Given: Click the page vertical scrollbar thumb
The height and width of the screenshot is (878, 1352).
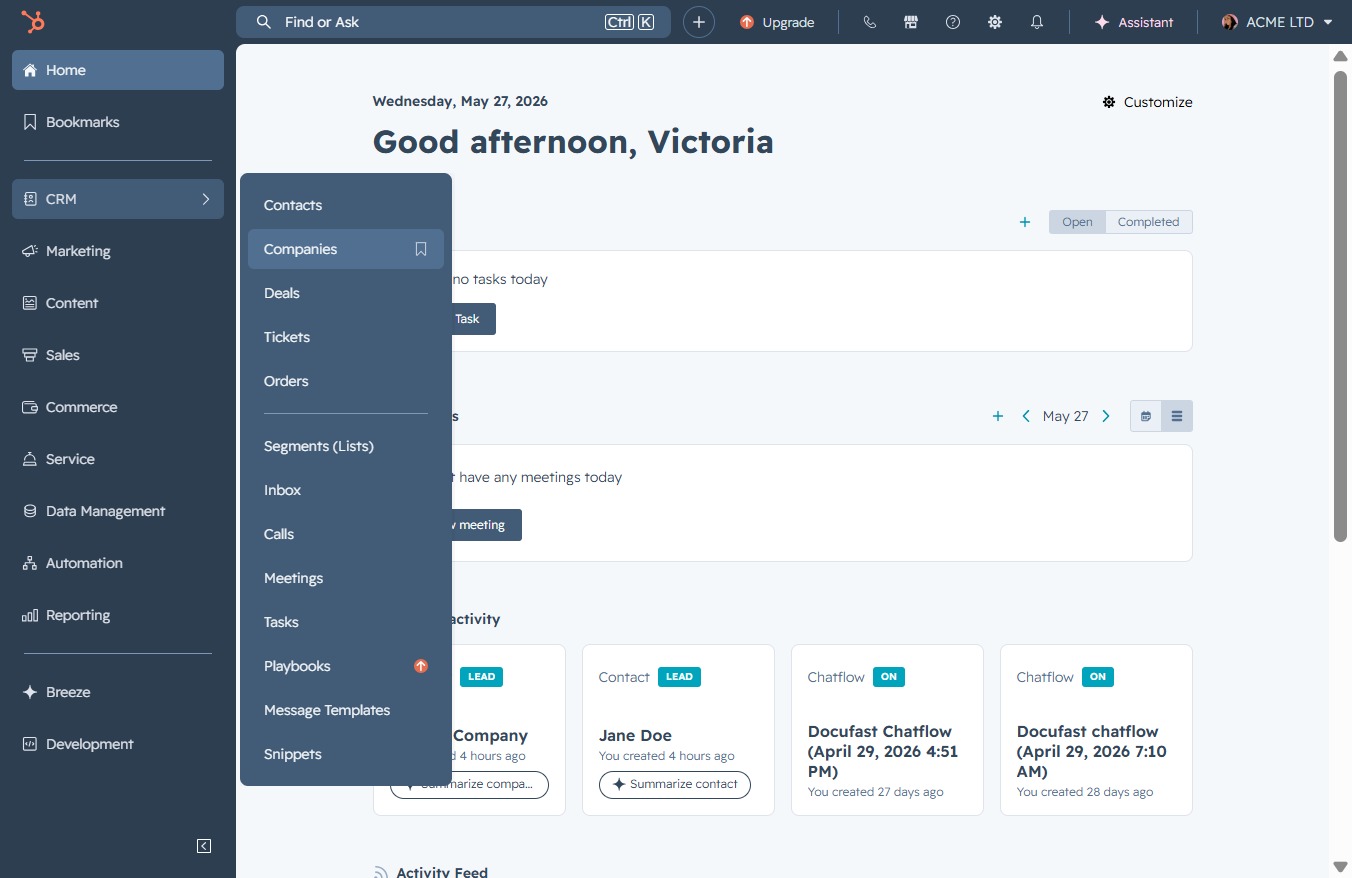Looking at the screenshot, I should 1341,306.
